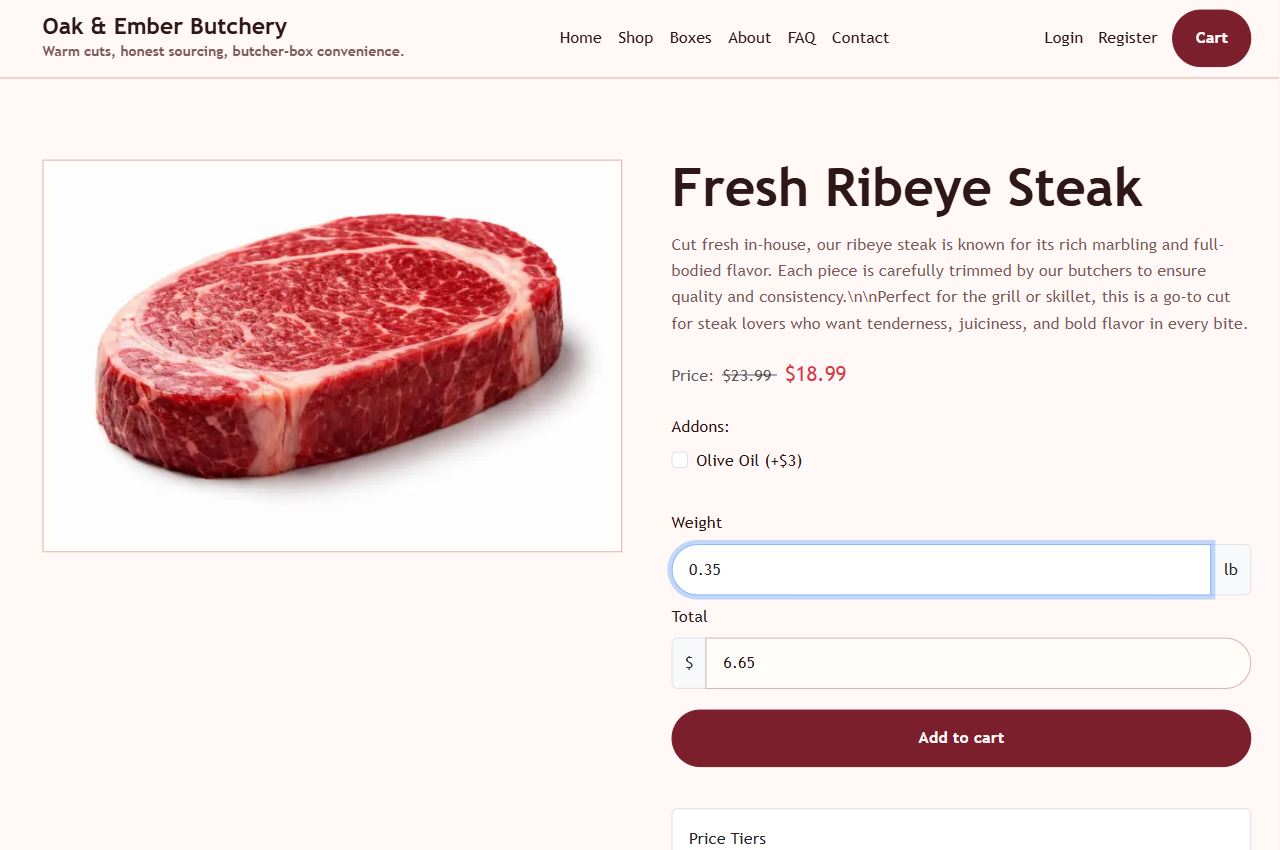Click the Price Tiers panel heading
This screenshot has width=1280, height=850.
727,838
